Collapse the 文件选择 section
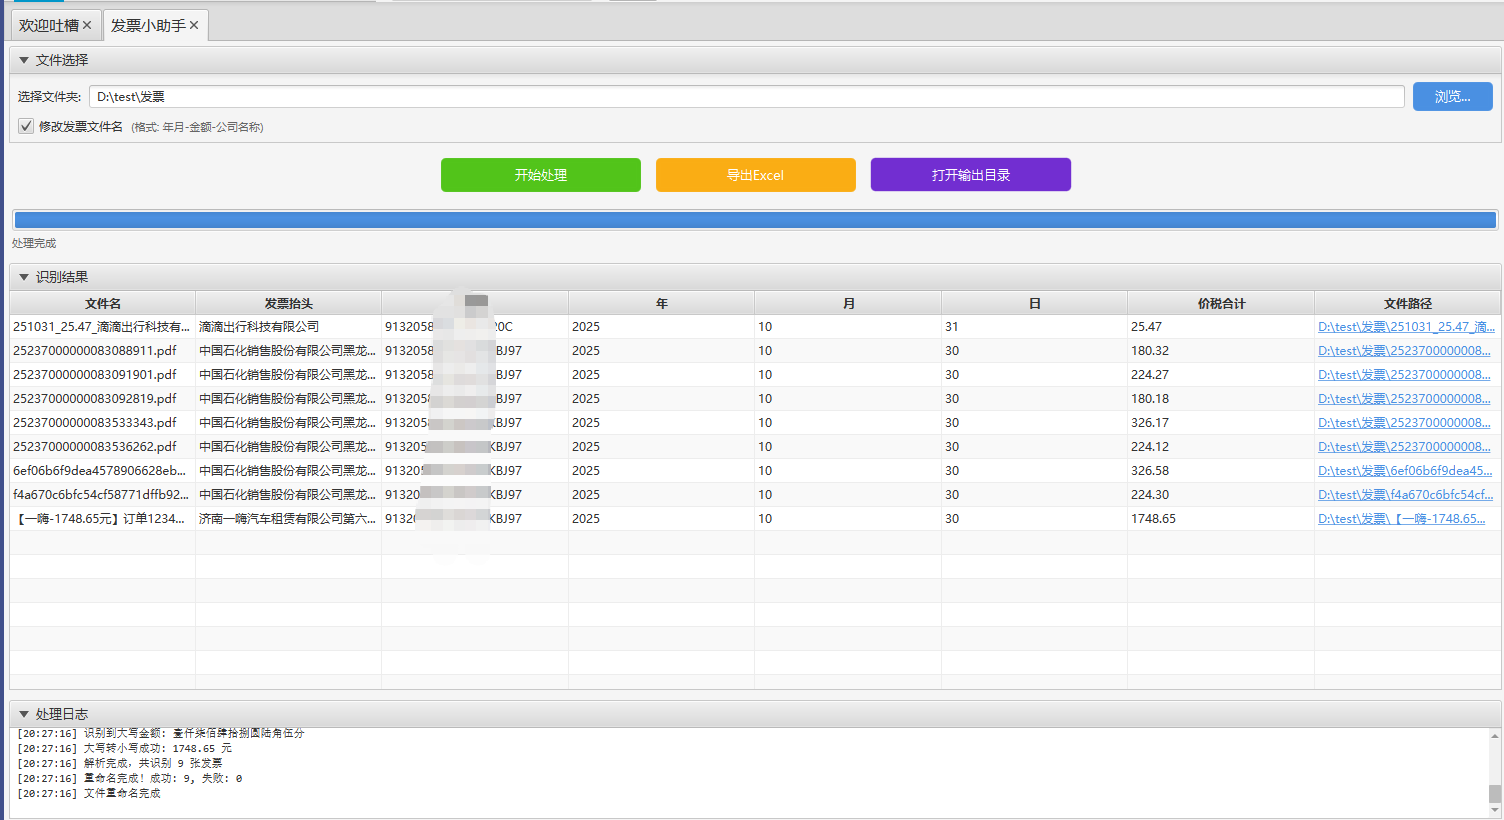 click(24, 60)
